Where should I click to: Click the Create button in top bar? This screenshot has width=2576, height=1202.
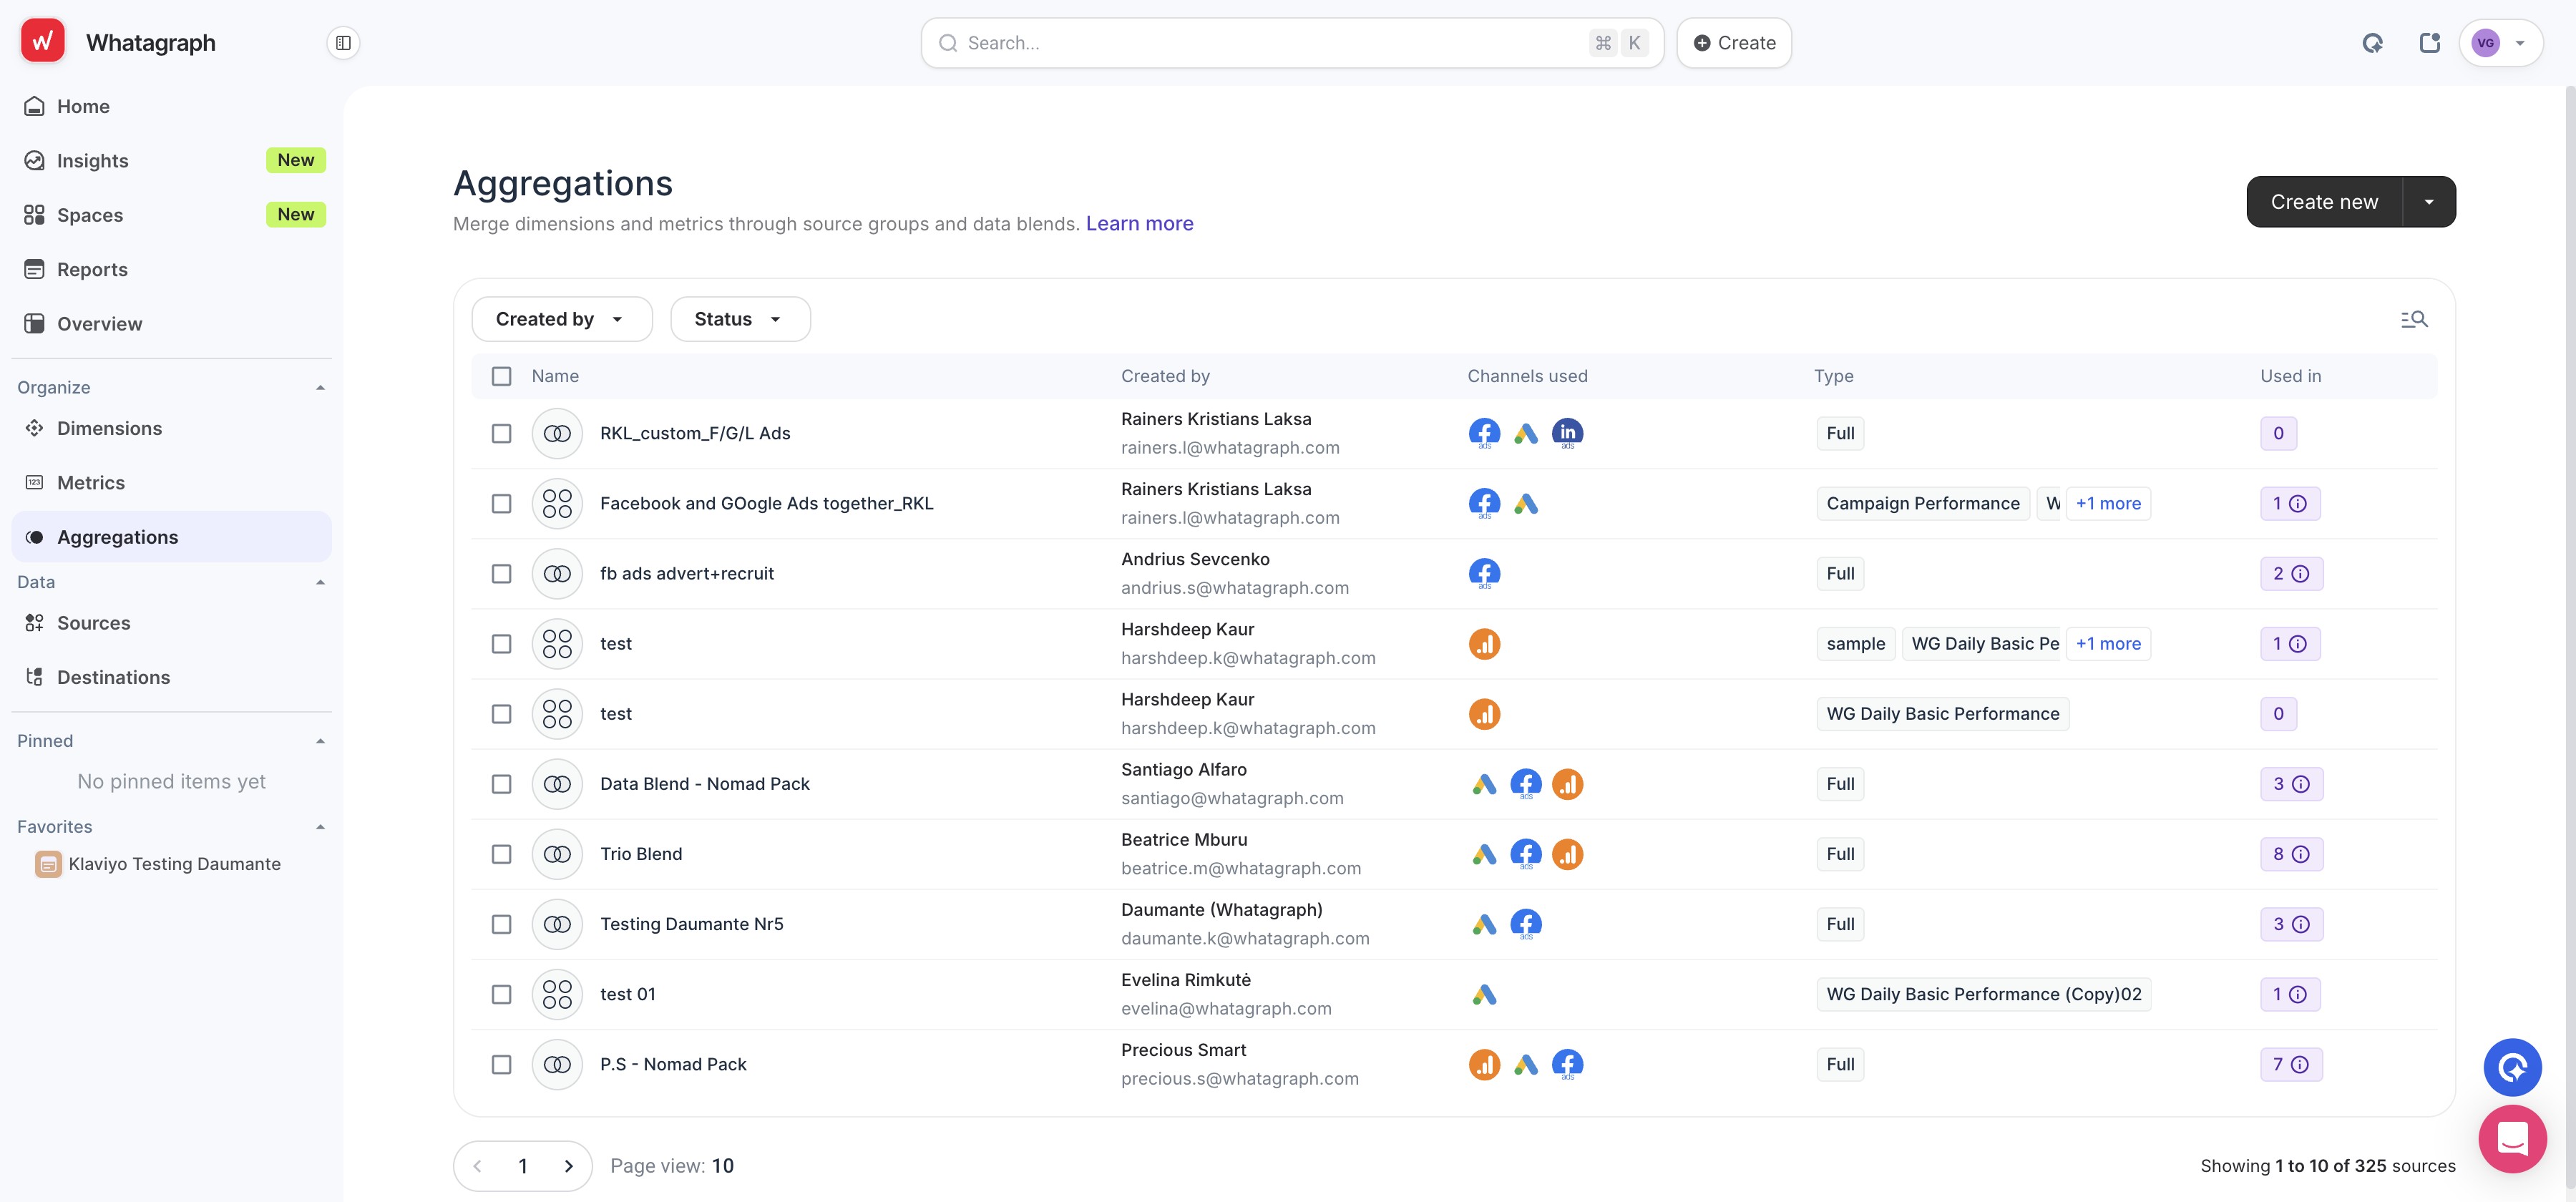pos(1733,43)
